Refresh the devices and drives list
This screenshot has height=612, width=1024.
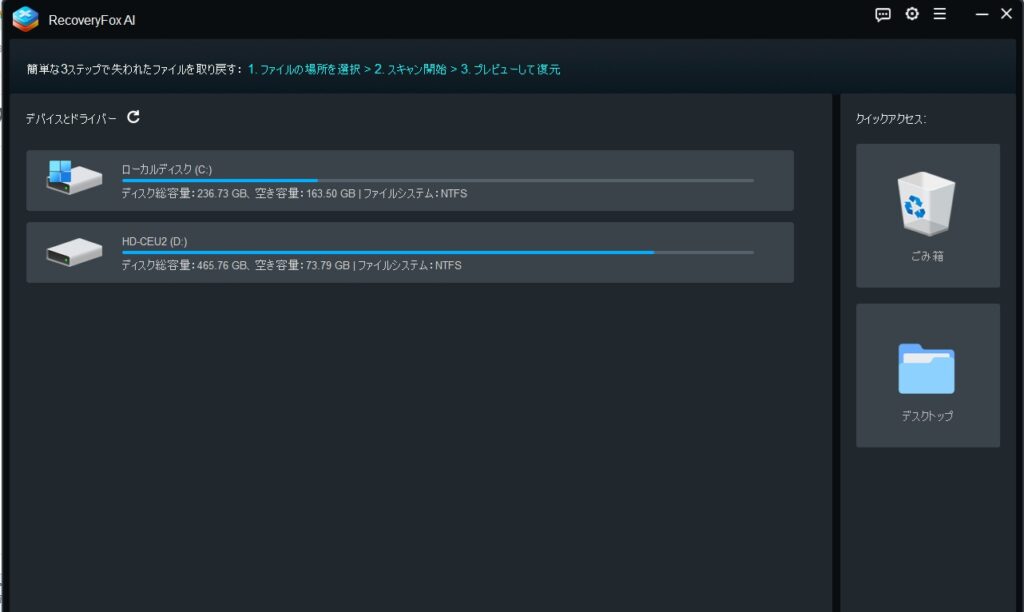click(x=134, y=118)
